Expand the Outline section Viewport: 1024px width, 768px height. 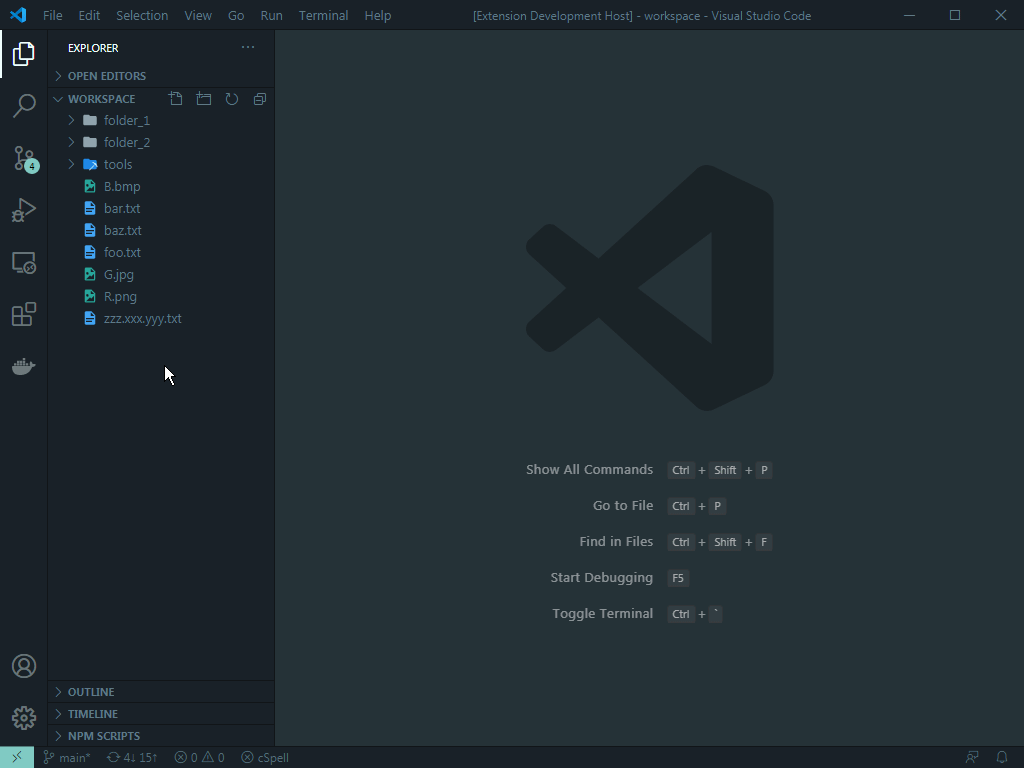coord(91,692)
